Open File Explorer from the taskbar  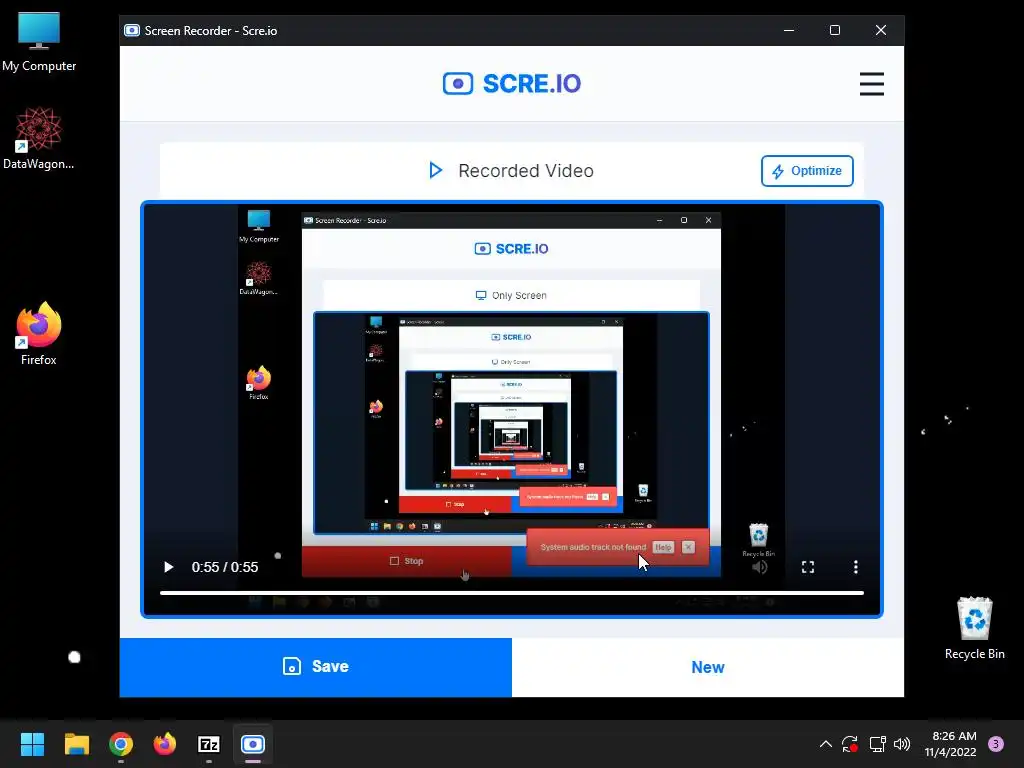coord(76,744)
